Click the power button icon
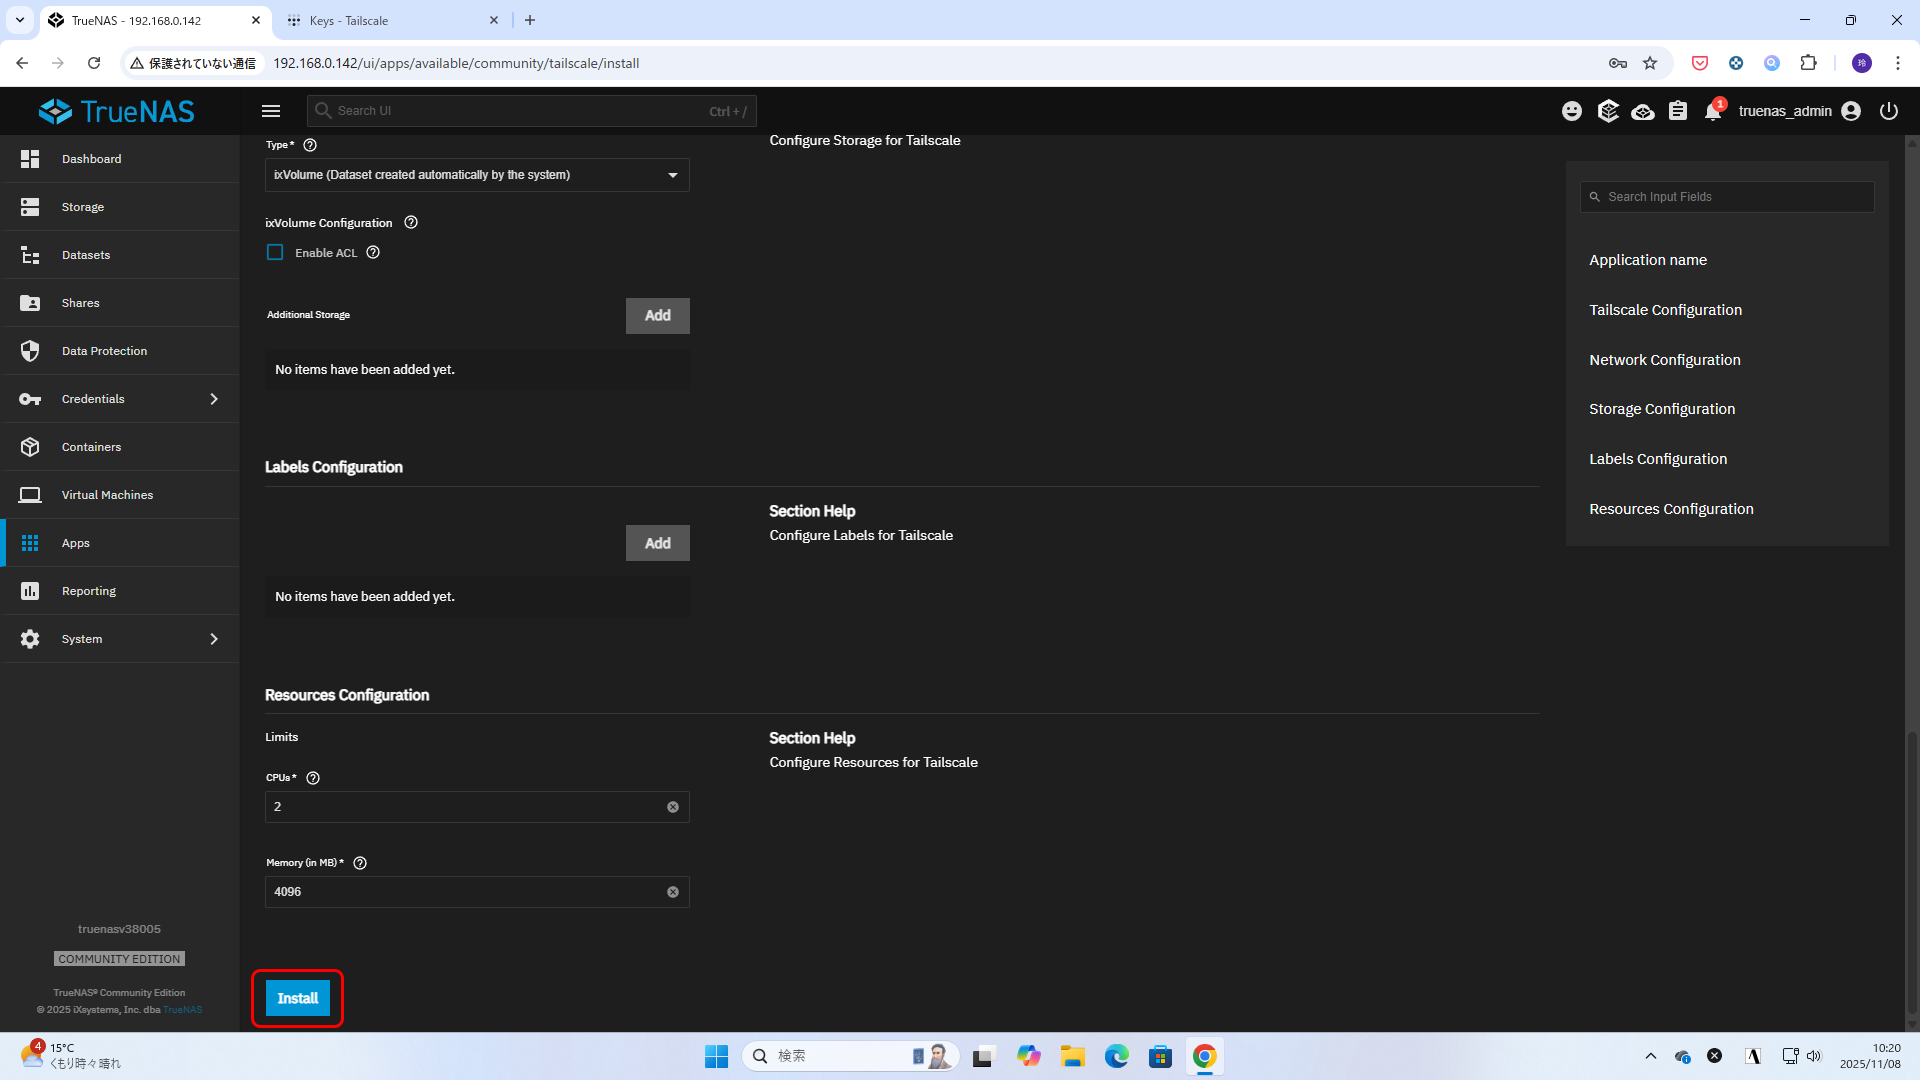 tap(1888, 111)
